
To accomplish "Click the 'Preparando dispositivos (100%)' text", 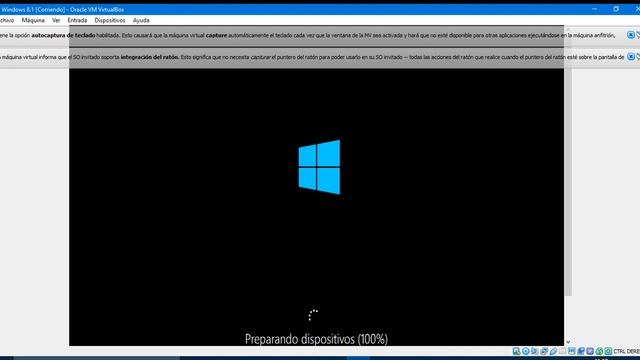I will [316, 339].
